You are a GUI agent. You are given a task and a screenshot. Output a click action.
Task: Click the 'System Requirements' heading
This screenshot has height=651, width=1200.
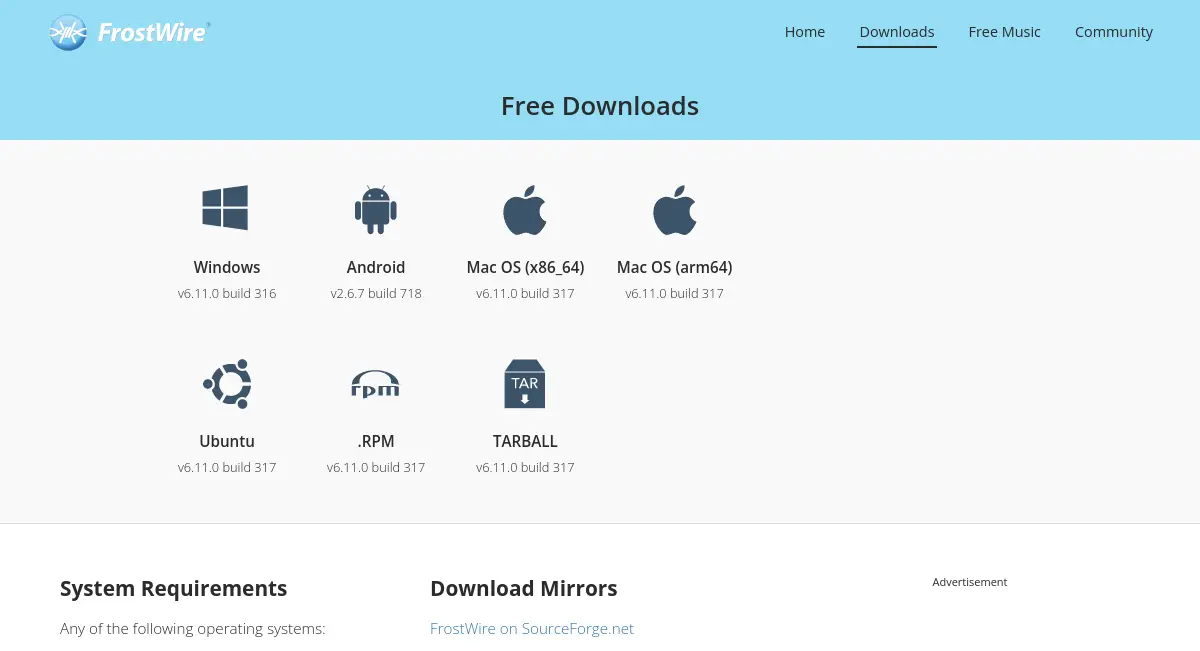point(174,588)
